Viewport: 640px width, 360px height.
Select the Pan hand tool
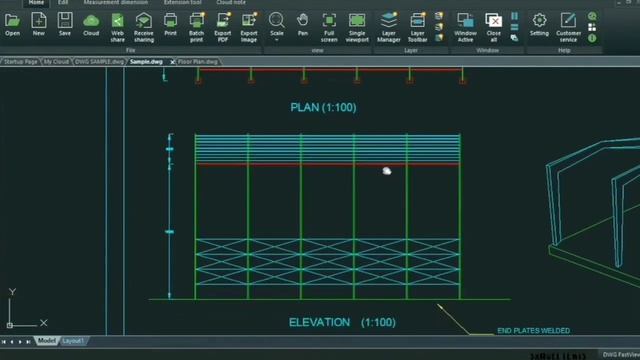click(302, 24)
